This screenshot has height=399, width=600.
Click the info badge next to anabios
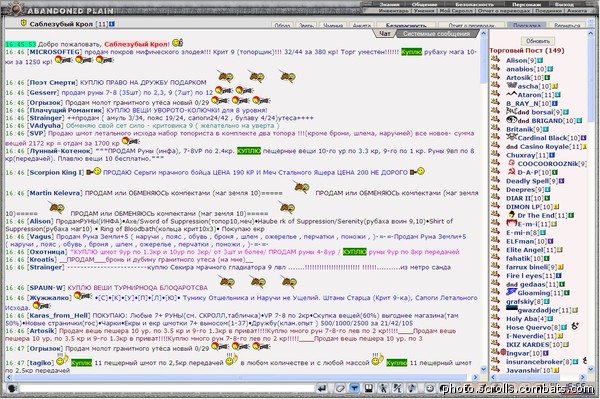coord(550,69)
